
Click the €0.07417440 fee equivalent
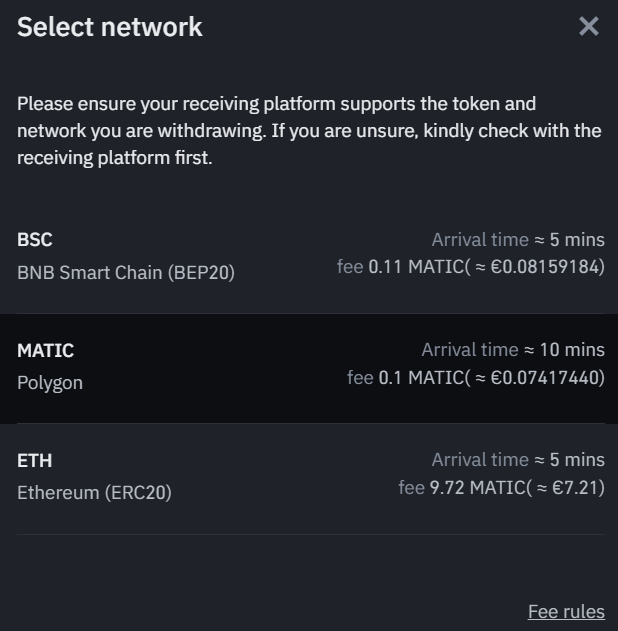click(544, 378)
